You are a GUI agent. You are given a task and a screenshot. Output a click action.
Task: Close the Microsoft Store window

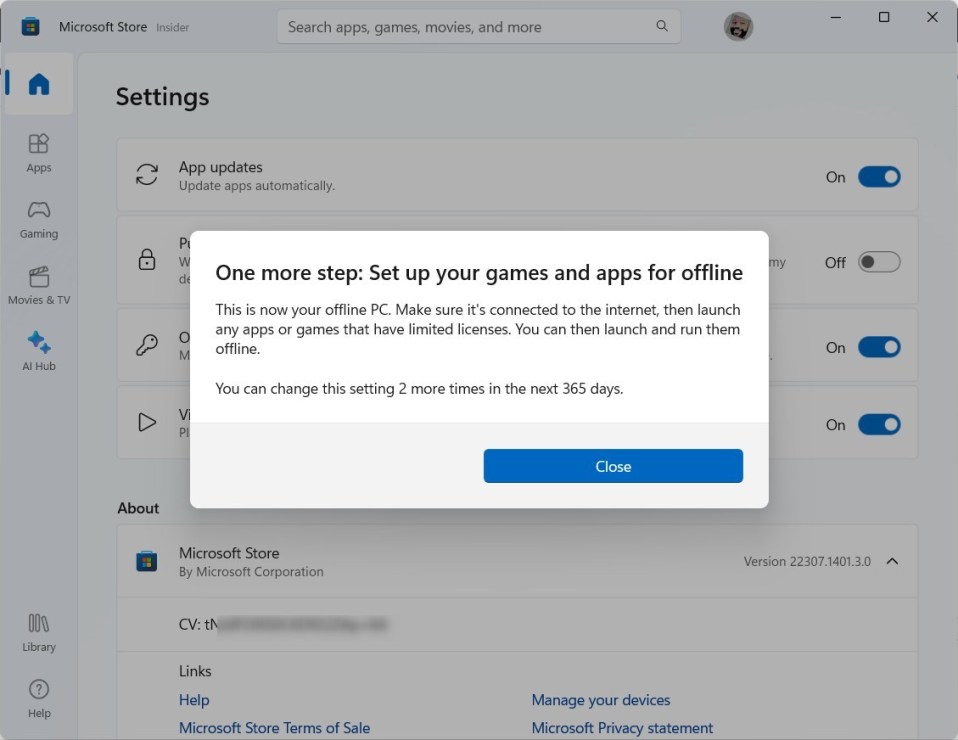(932, 17)
